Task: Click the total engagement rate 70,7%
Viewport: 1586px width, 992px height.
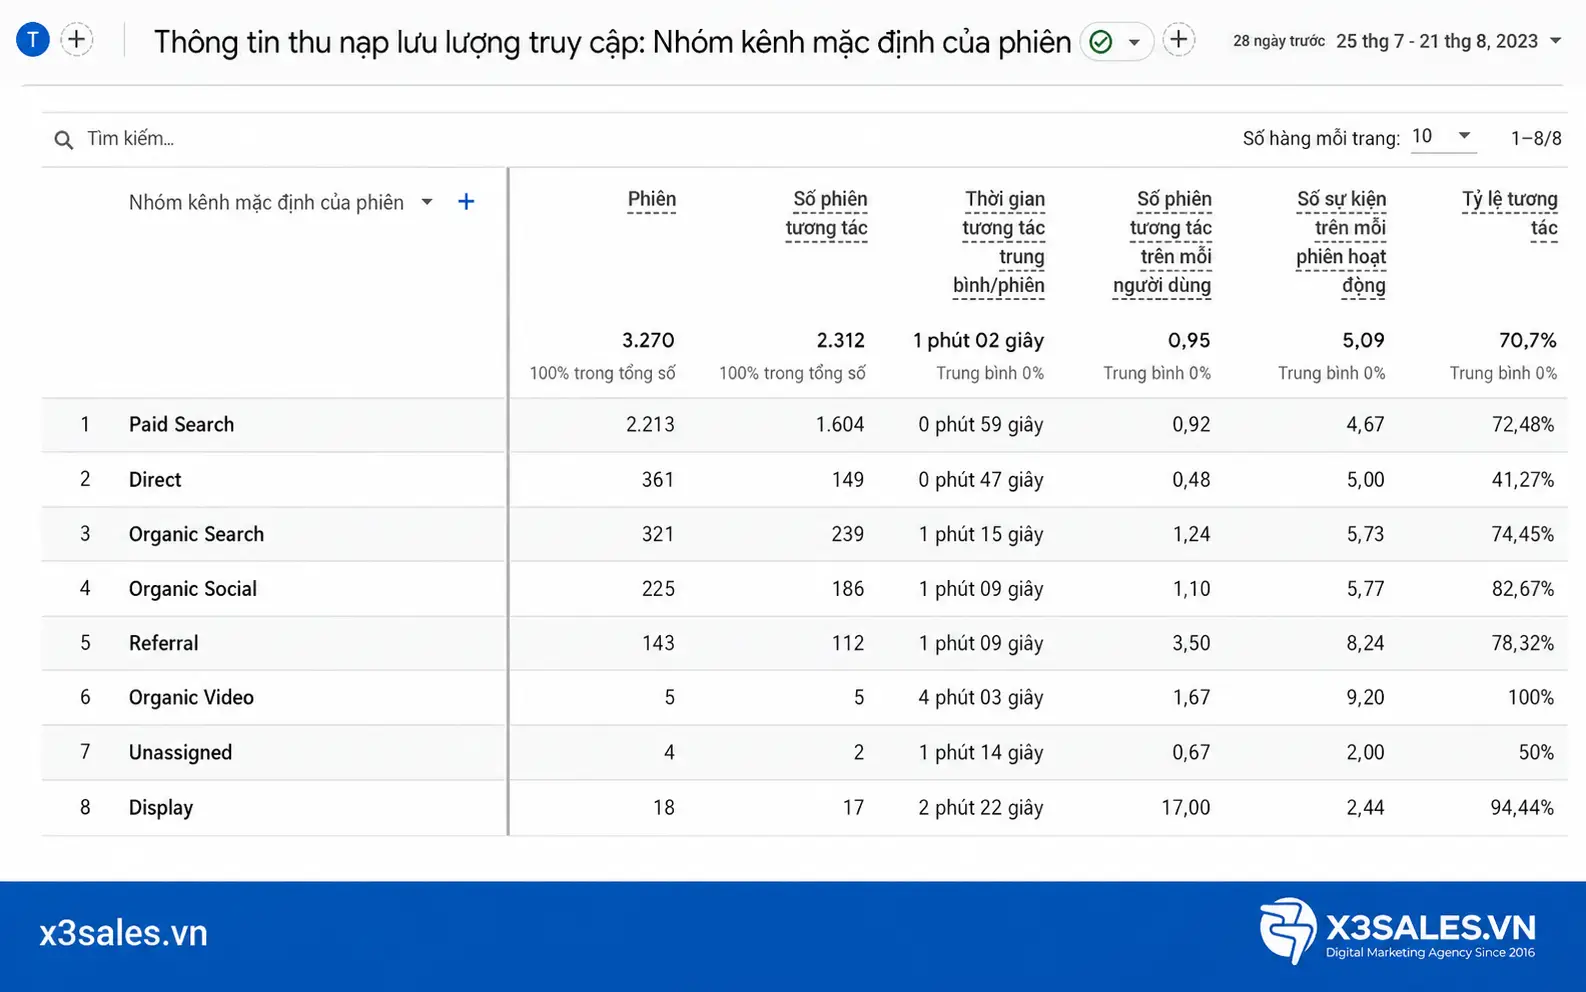Action: (1527, 340)
